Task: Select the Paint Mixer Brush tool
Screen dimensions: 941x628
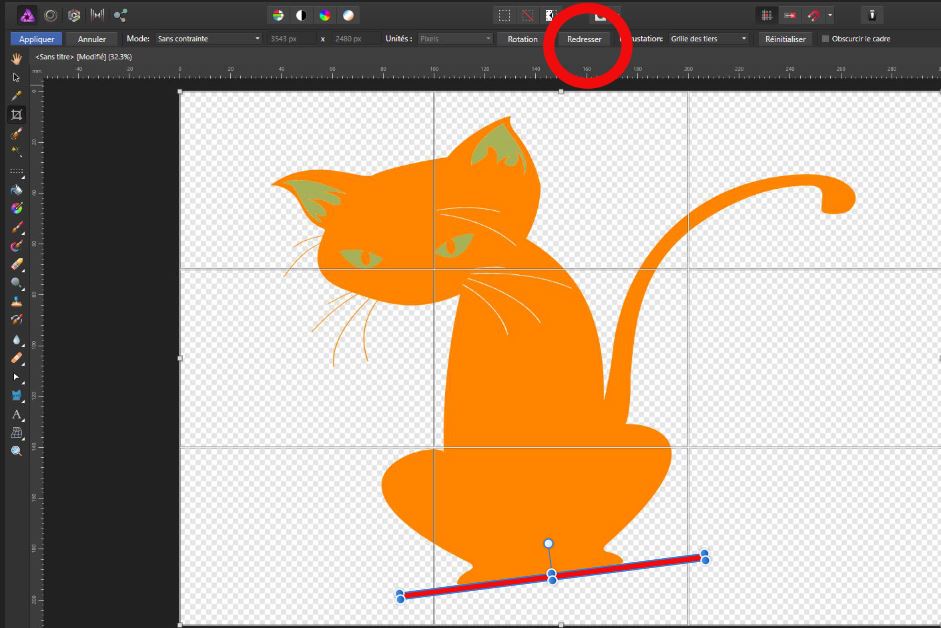Action: [x=16, y=246]
